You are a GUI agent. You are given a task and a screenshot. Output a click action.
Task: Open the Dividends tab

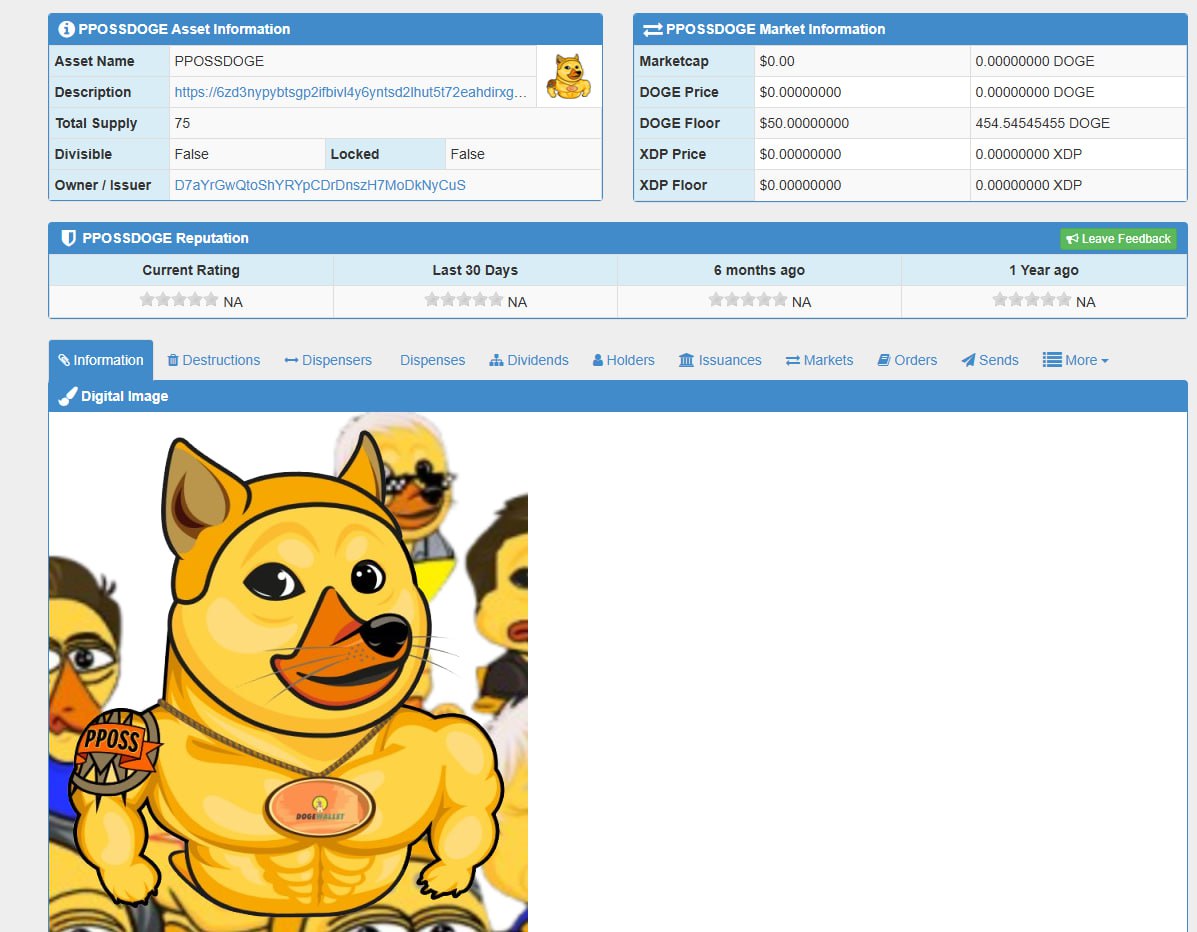[529, 360]
